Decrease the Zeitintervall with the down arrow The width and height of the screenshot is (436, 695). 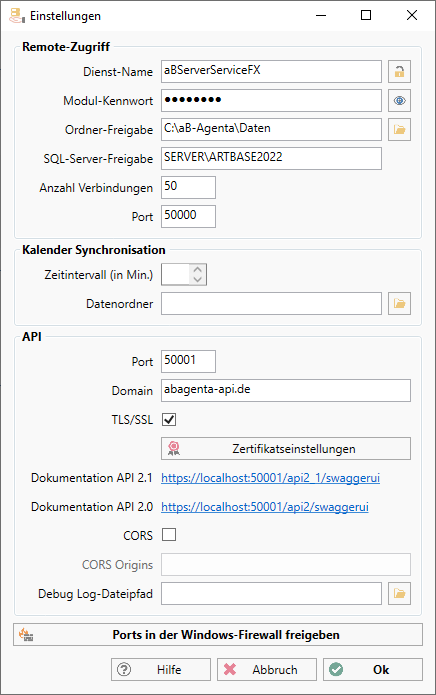198,279
